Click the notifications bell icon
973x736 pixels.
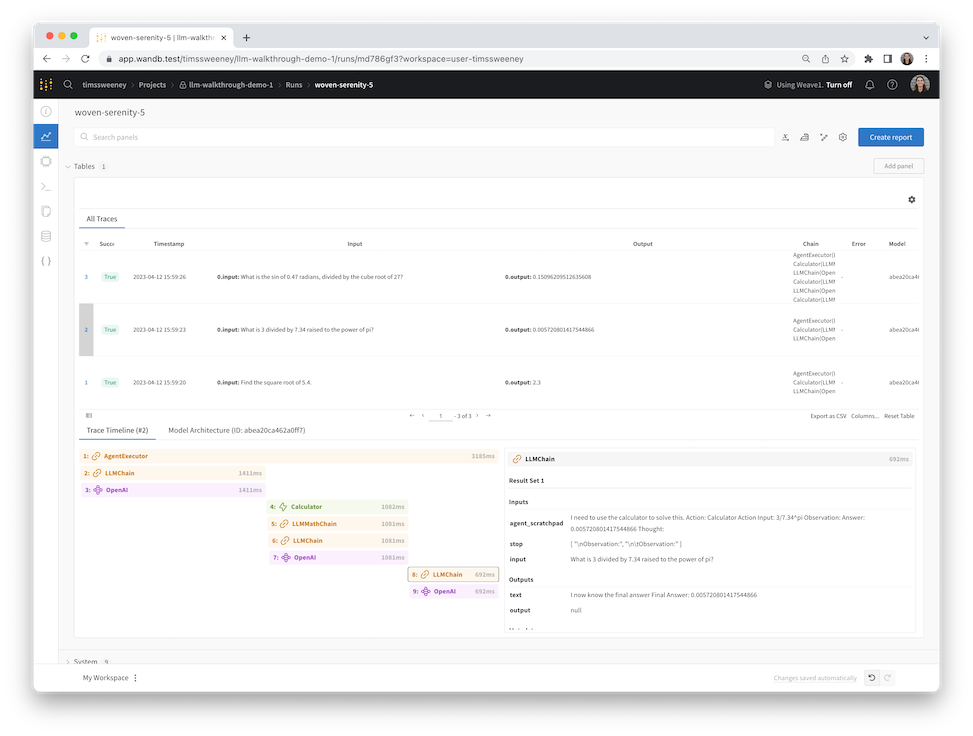tap(869, 85)
